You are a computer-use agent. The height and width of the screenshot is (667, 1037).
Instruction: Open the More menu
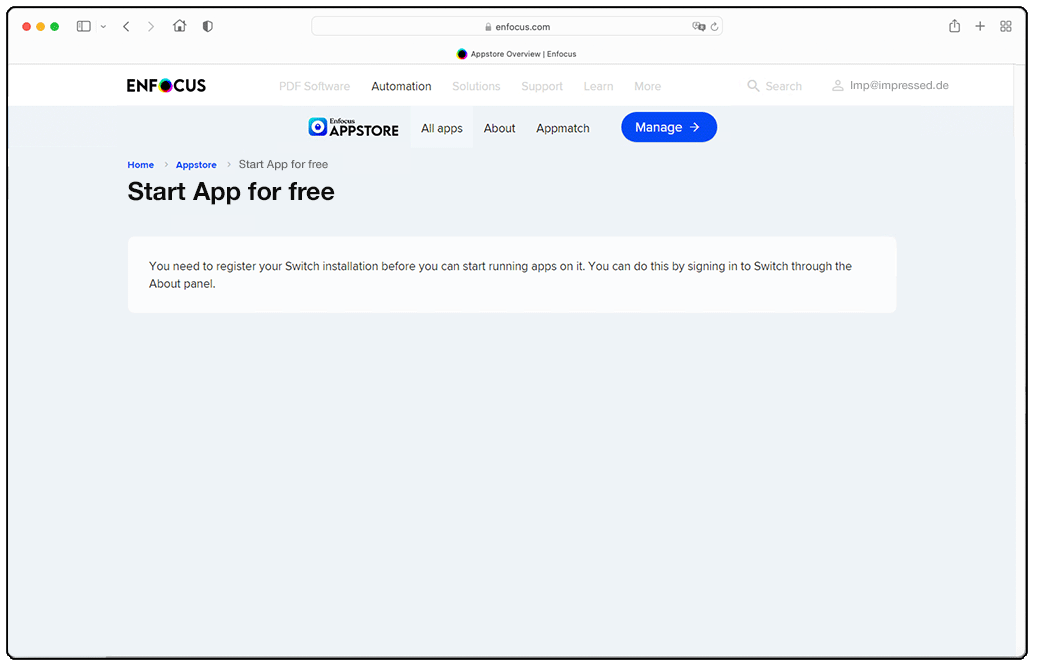click(x=647, y=86)
